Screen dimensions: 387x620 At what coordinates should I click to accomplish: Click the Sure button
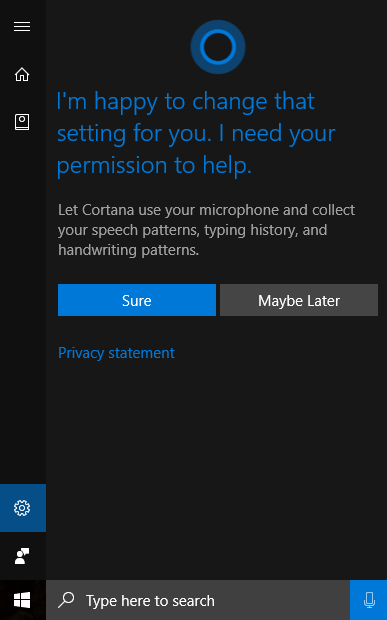tap(137, 300)
